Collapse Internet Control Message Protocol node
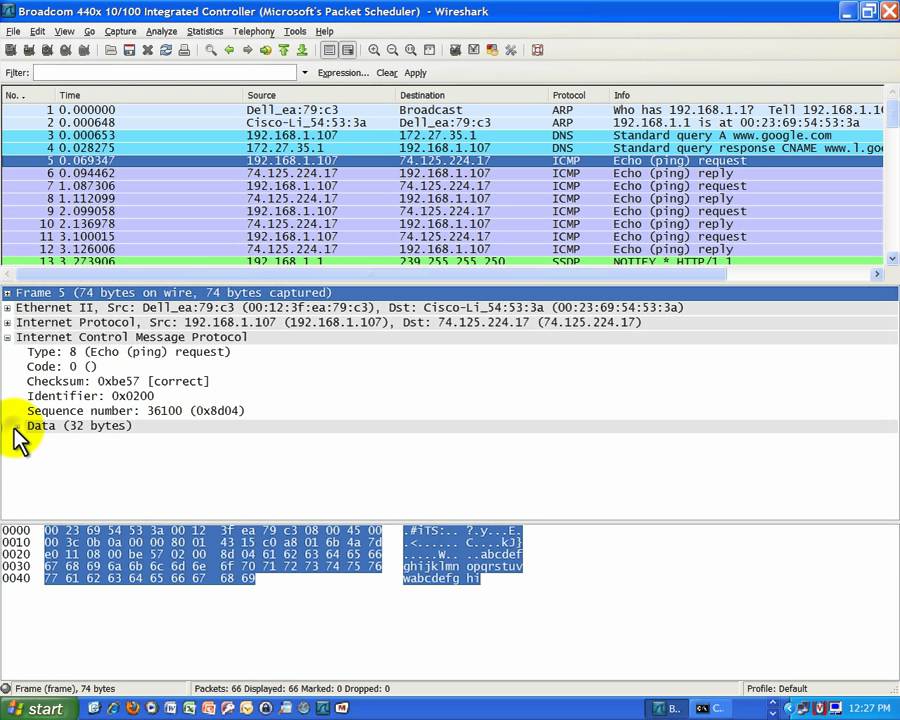The width and height of the screenshot is (900, 720). tap(7, 338)
